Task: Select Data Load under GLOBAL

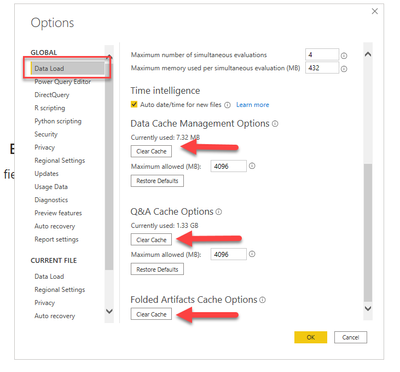Action: 67,68
